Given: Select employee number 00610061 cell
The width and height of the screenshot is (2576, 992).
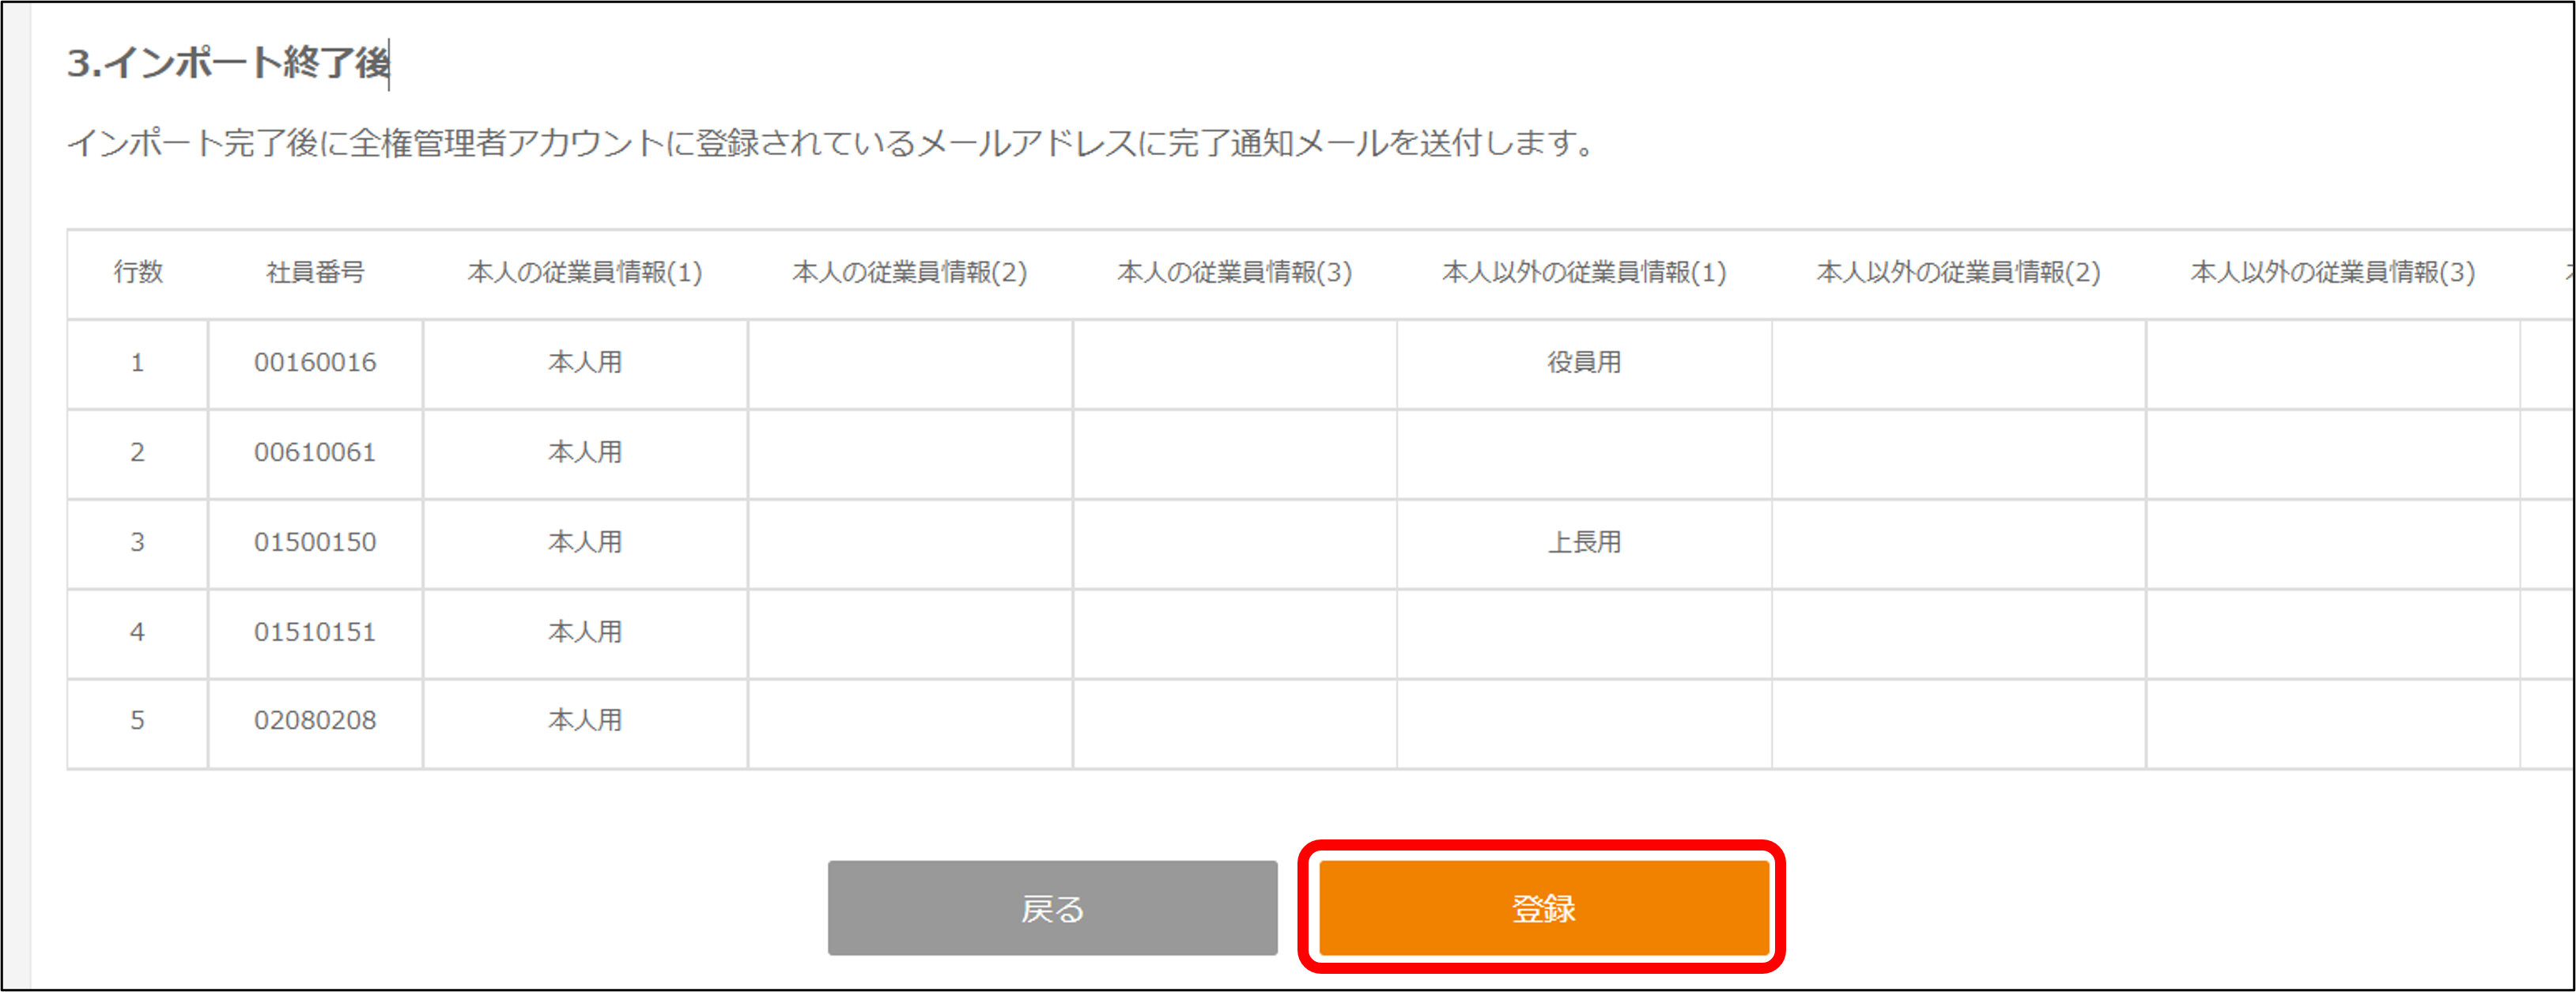Looking at the screenshot, I should (315, 452).
